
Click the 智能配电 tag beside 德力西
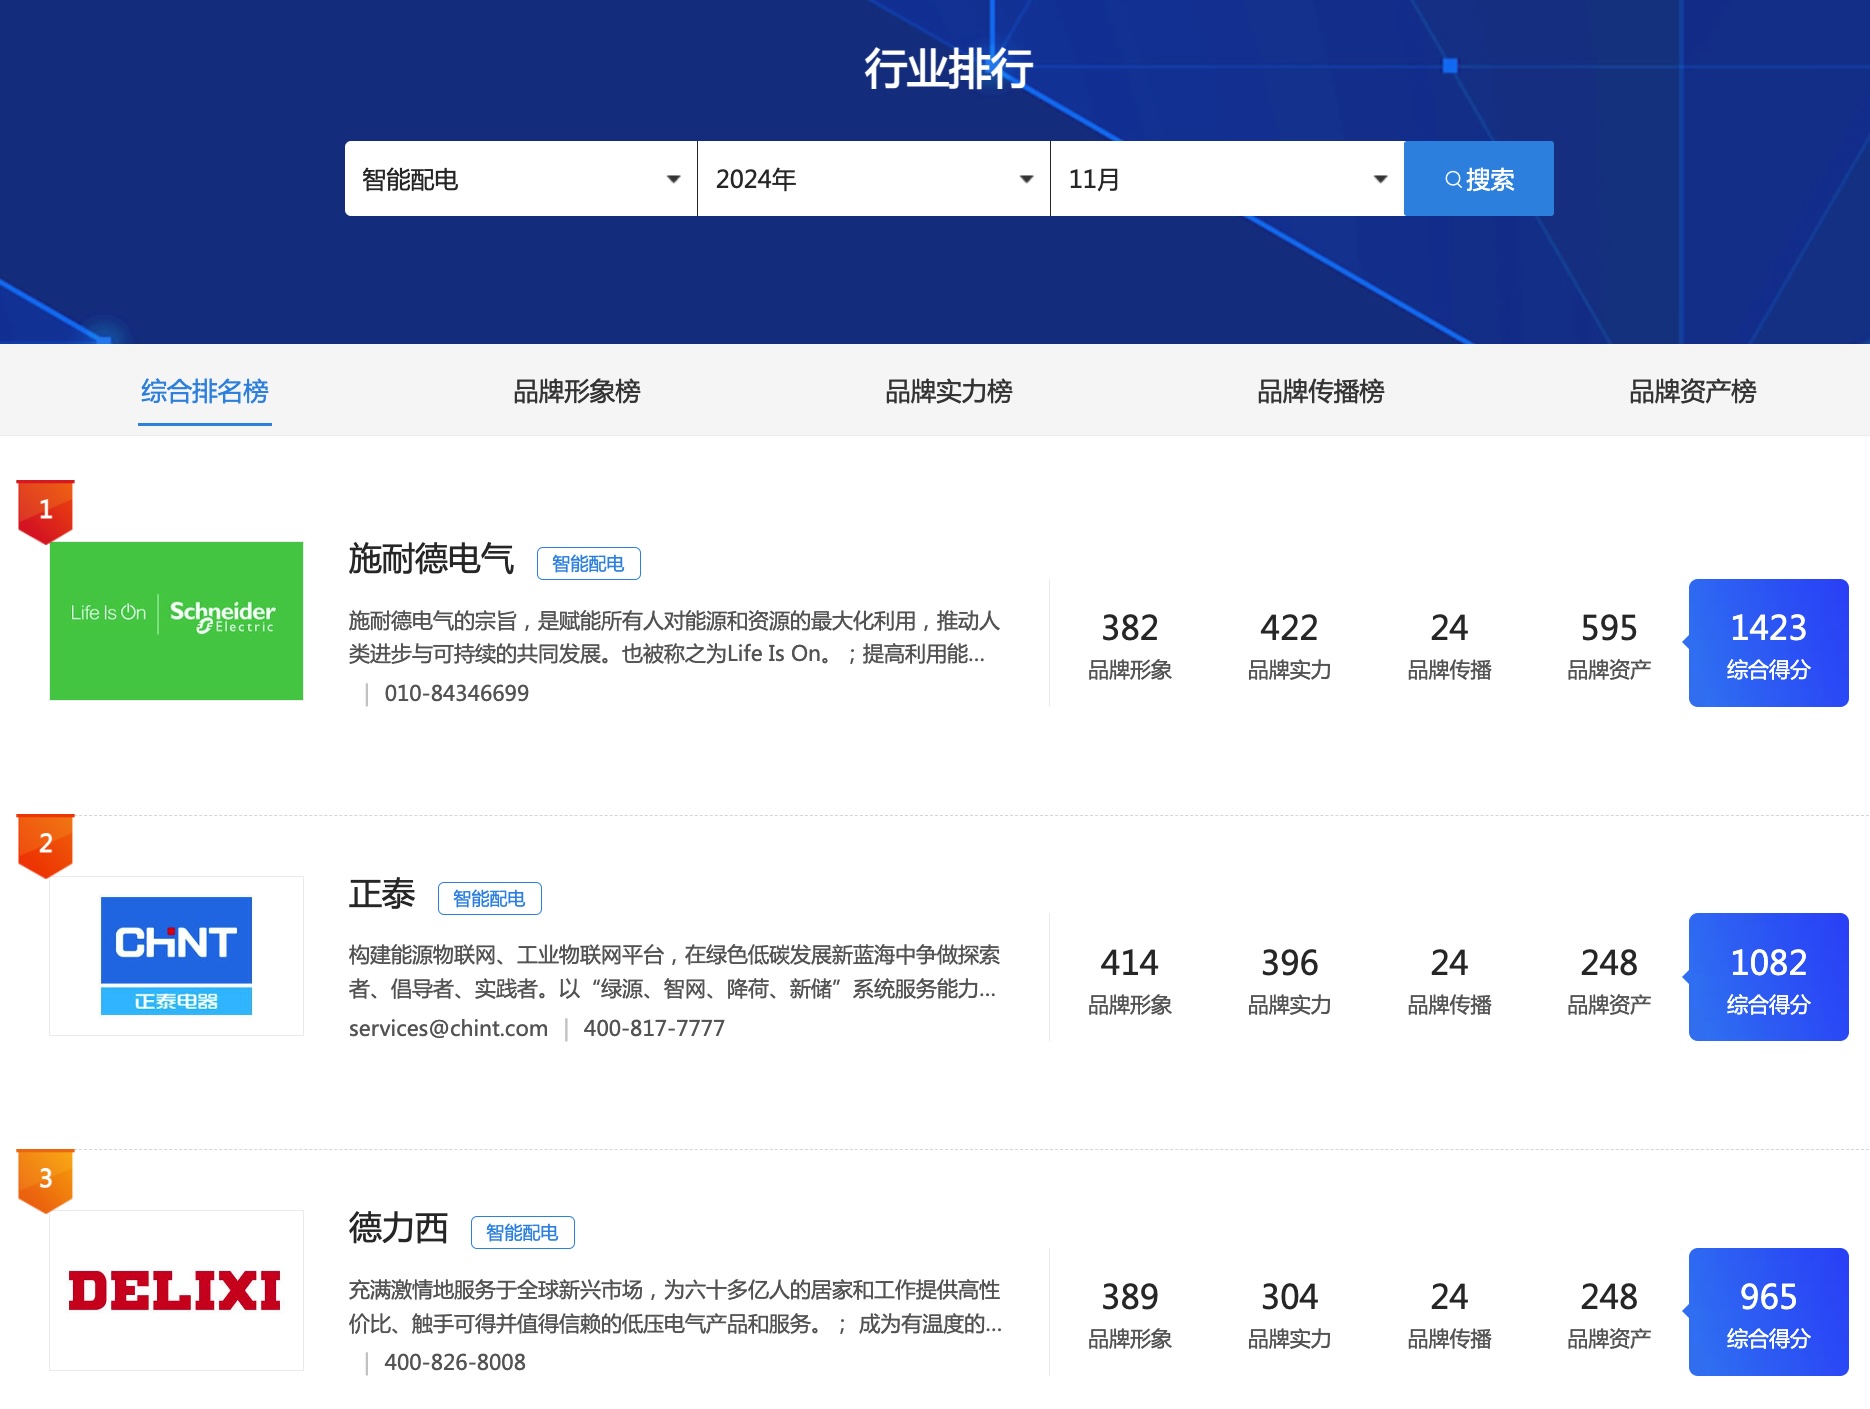point(523,1232)
